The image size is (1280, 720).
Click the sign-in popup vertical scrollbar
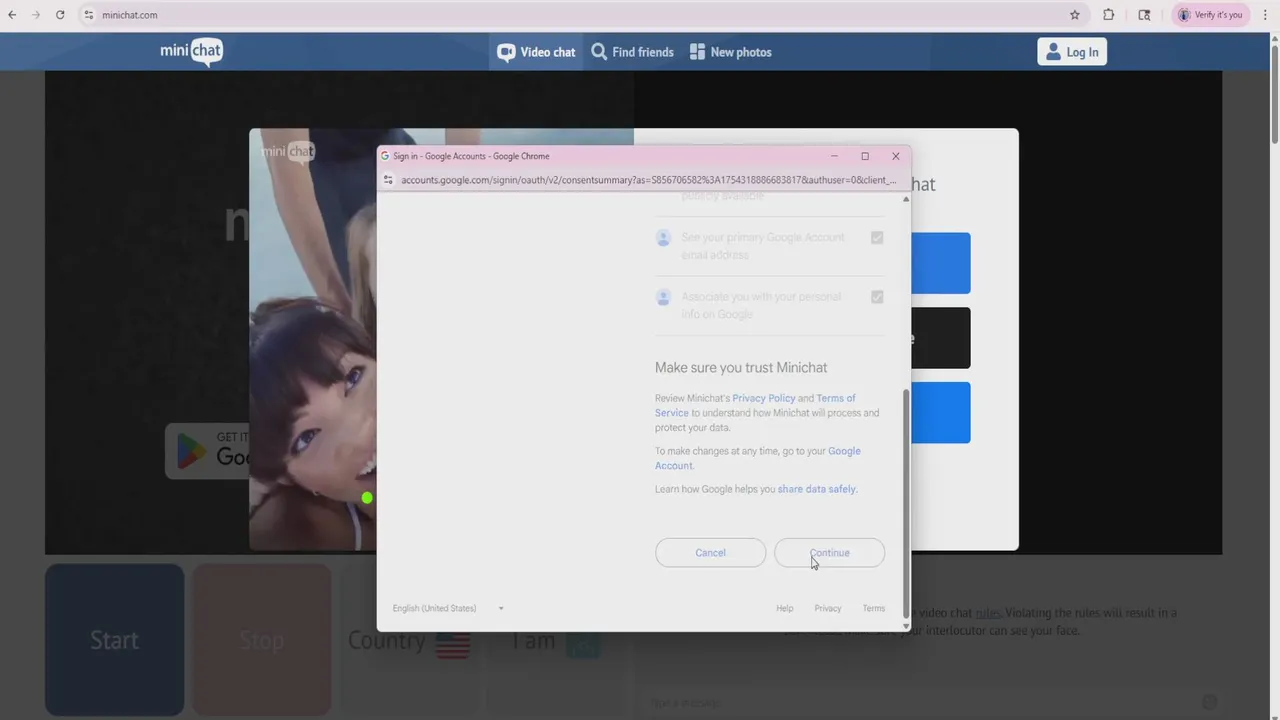[906, 503]
